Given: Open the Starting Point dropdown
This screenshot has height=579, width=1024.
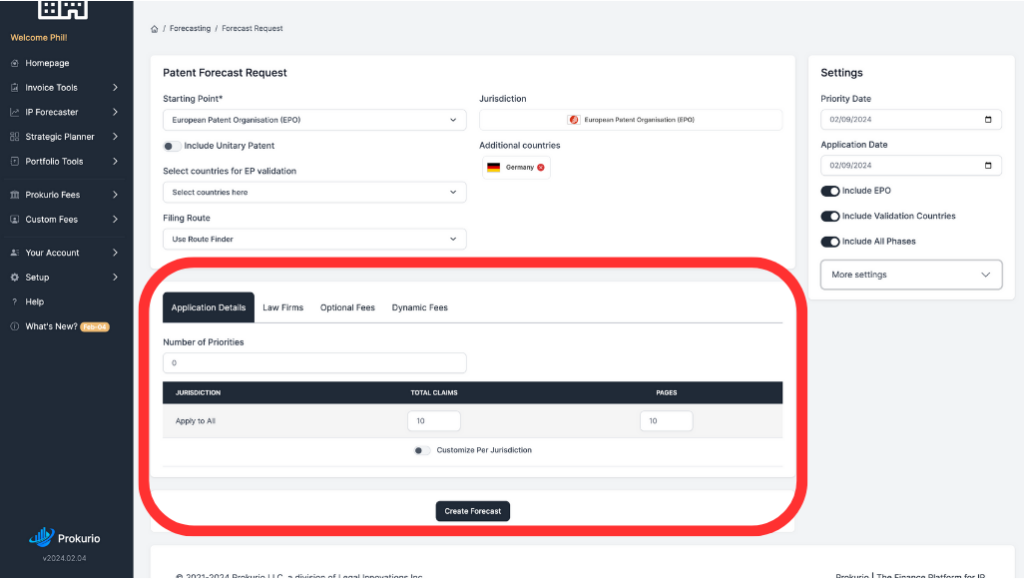Looking at the screenshot, I should click(x=314, y=120).
